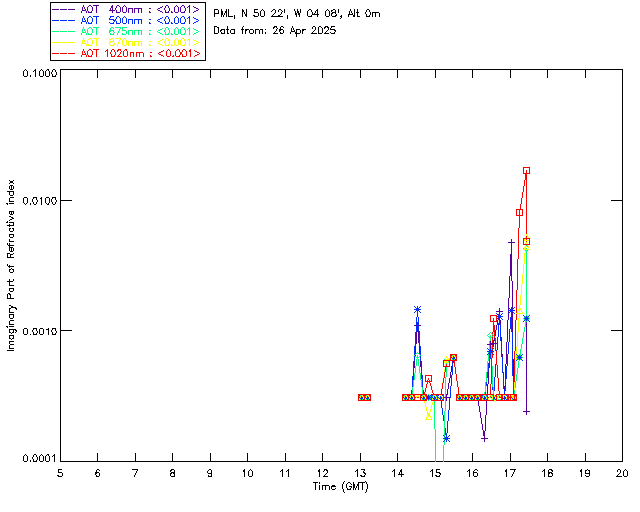This screenshot has height=512, width=640.
Task: Click the 0.0100 y-axis tick label
Action: (39, 200)
